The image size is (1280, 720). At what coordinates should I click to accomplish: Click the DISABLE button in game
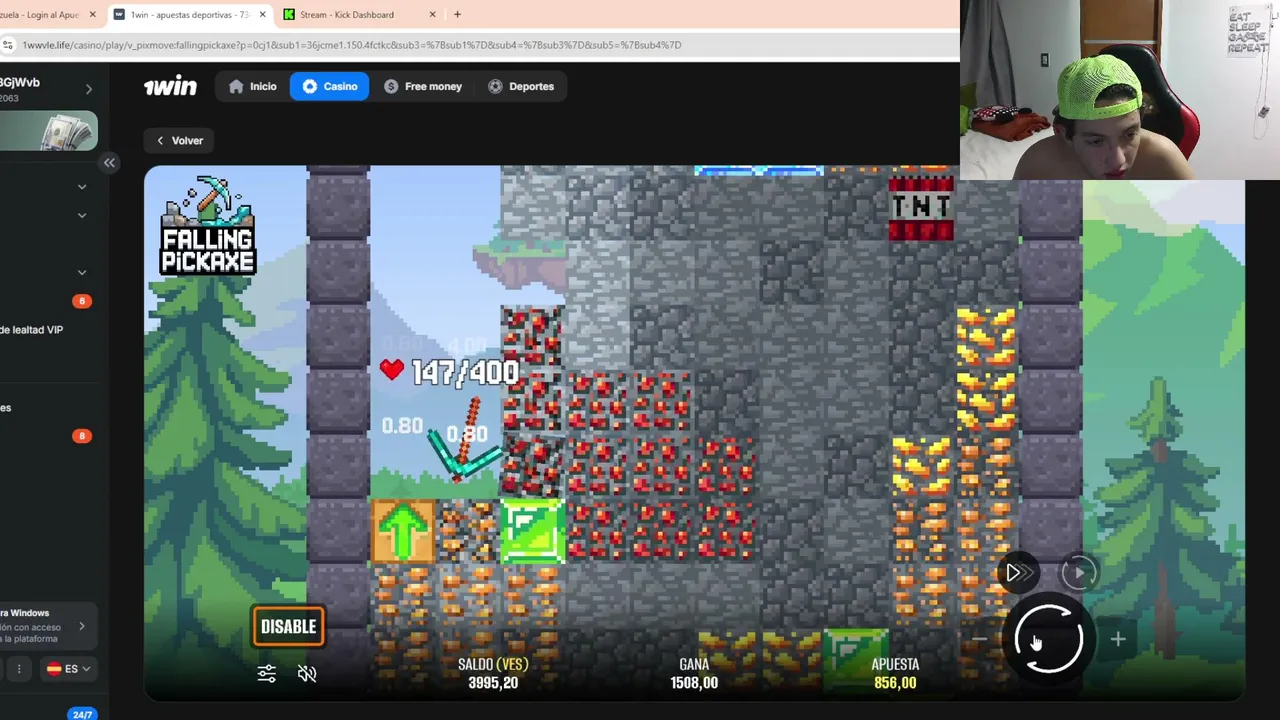point(288,627)
